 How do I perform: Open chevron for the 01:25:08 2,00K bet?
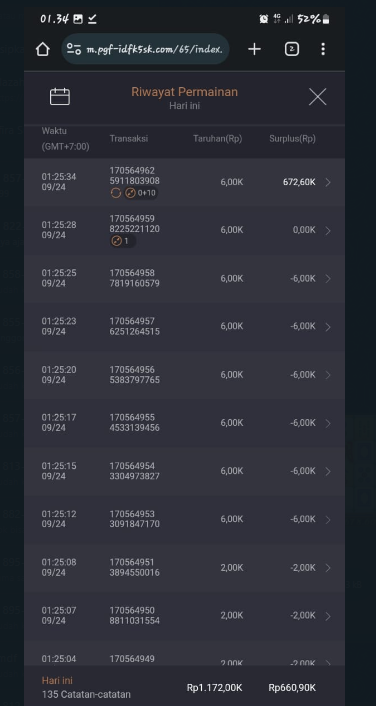tap(328, 568)
